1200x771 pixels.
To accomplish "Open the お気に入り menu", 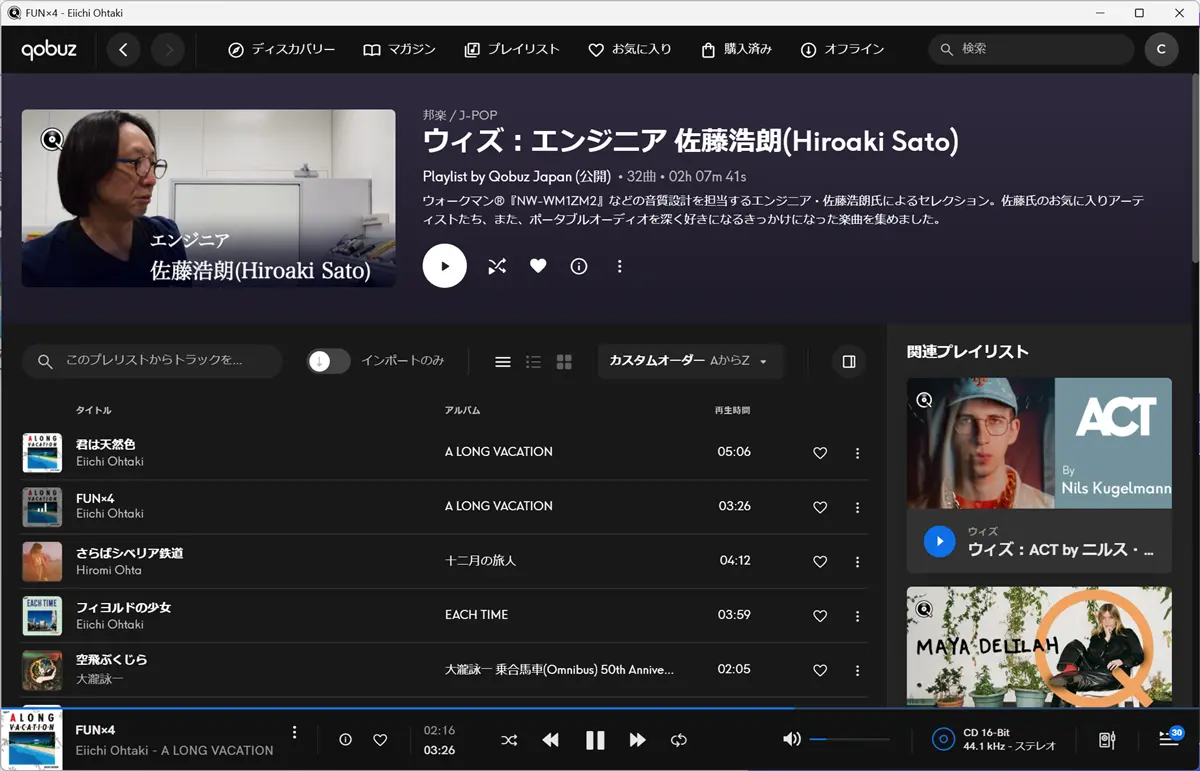I will 629,49.
